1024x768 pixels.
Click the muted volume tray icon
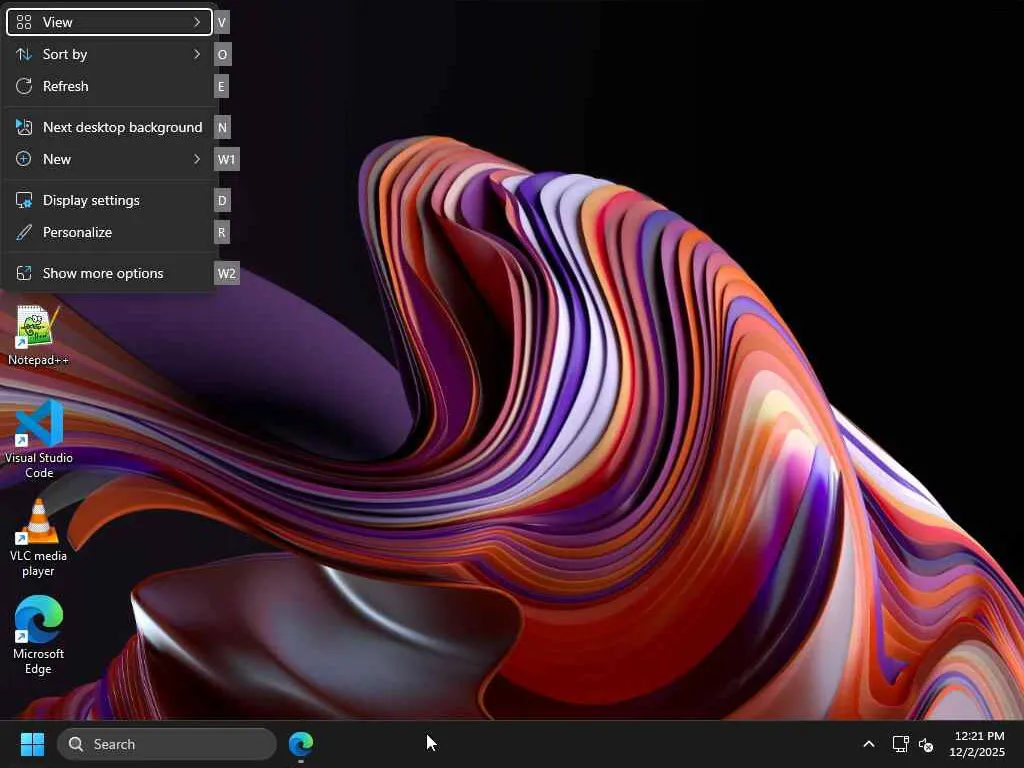tap(926, 744)
